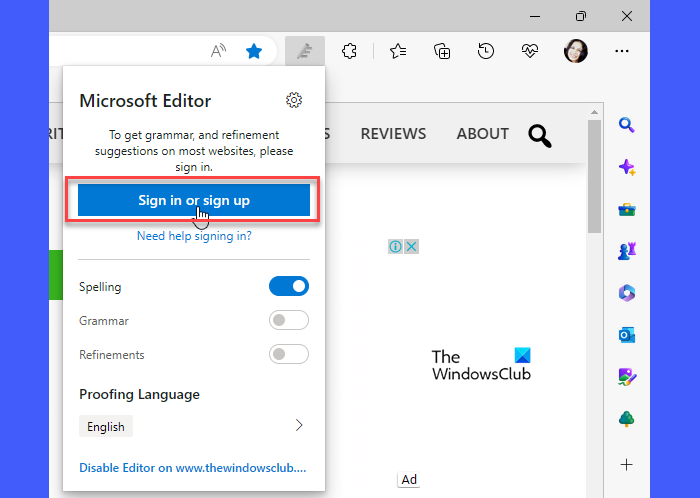
Task: Open sidebar Microsoft 365 icon
Action: coord(627,293)
